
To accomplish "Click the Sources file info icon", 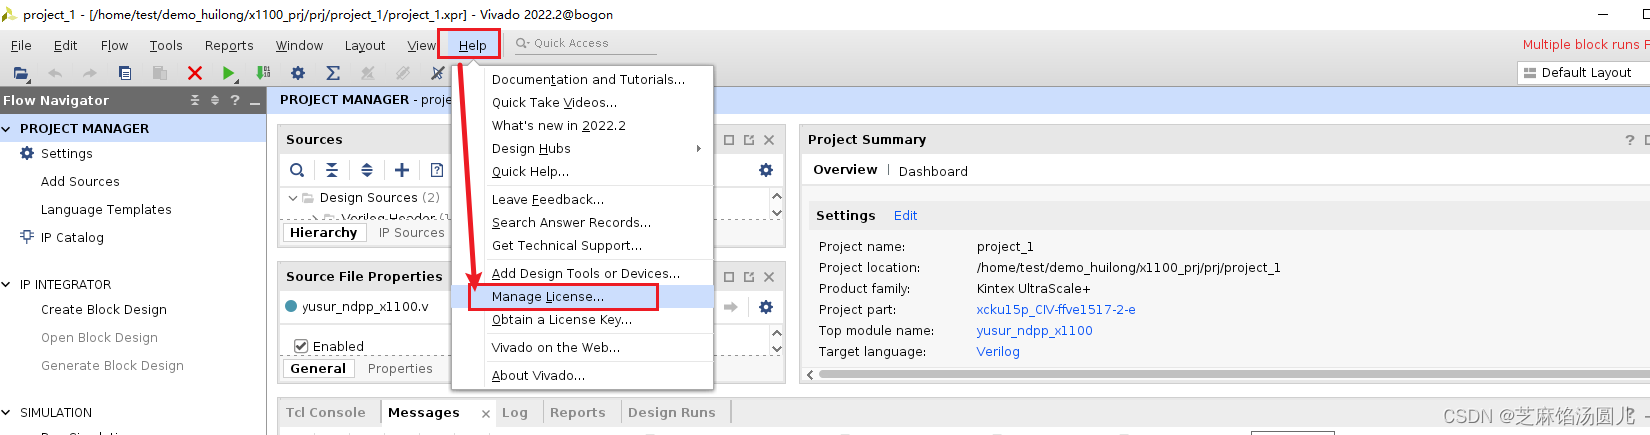I will 437,170.
